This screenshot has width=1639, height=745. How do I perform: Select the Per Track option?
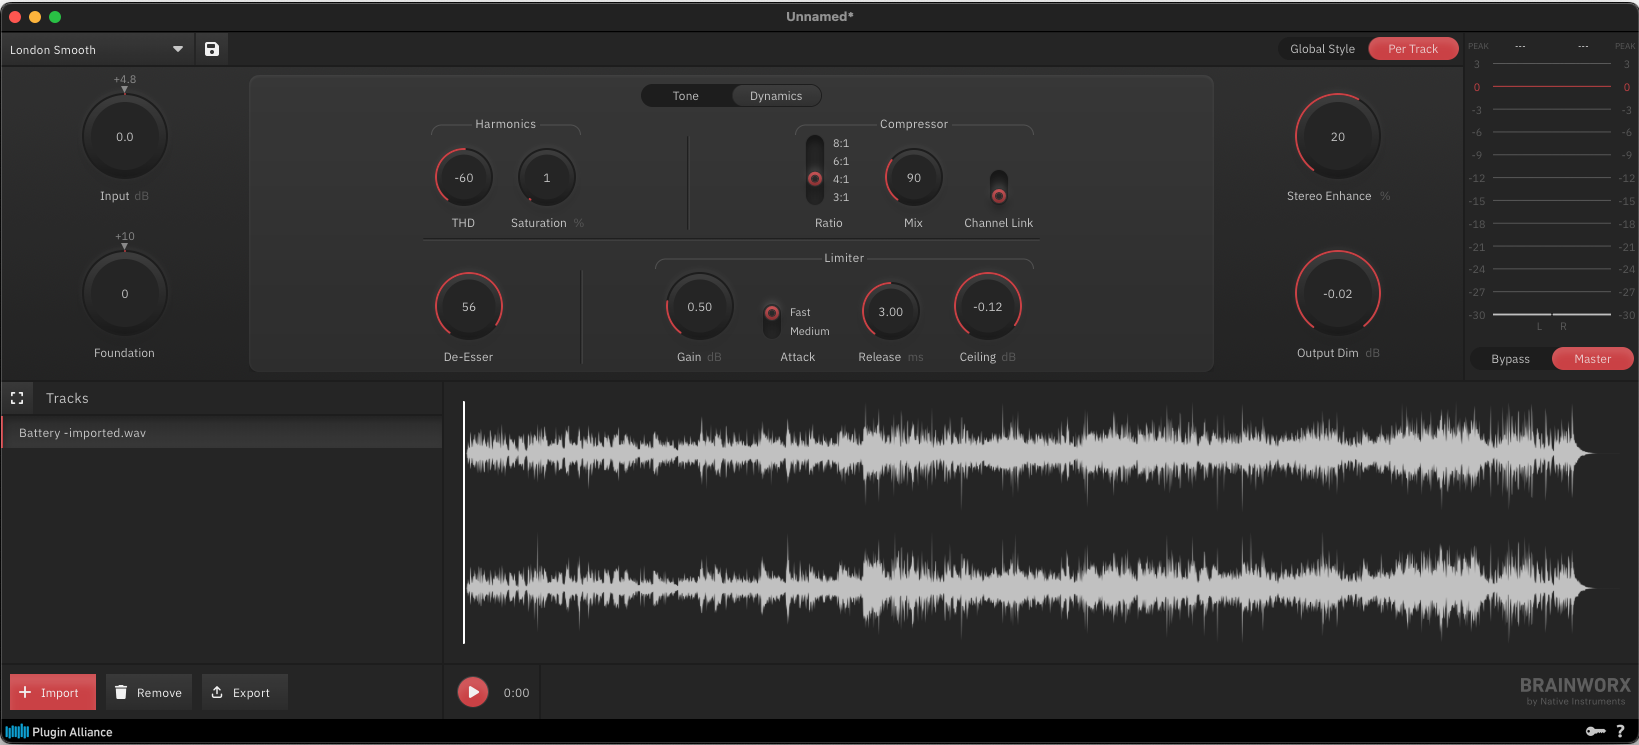coord(1412,49)
